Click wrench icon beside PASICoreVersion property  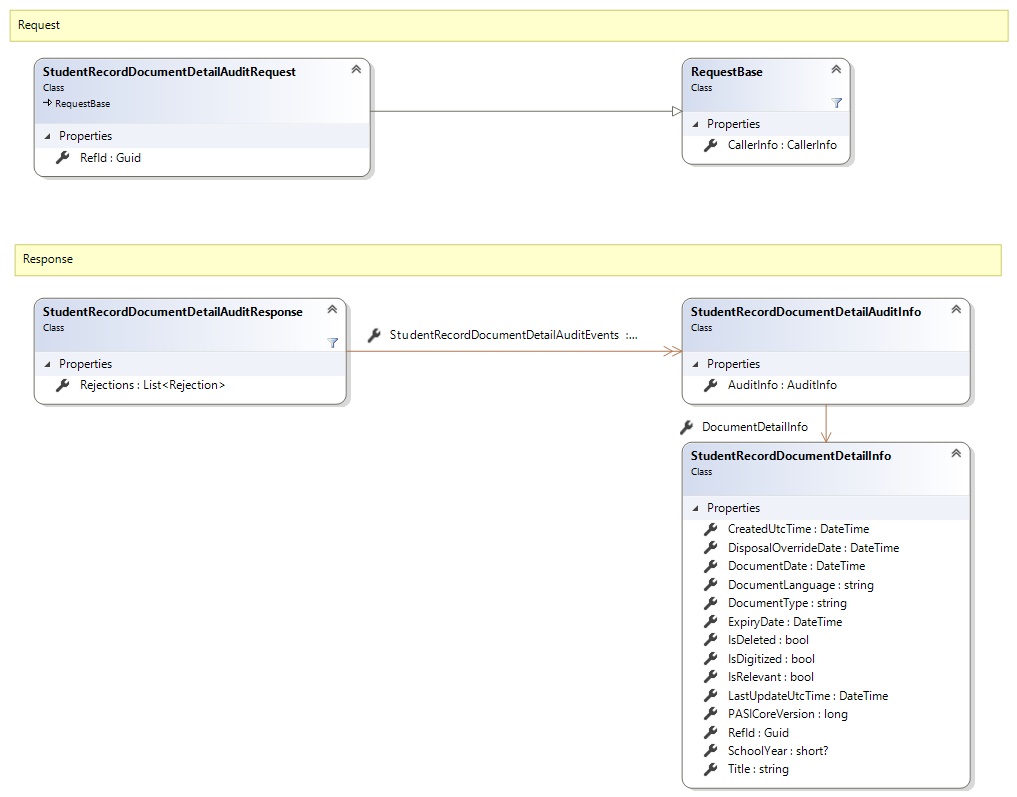(x=711, y=714)
